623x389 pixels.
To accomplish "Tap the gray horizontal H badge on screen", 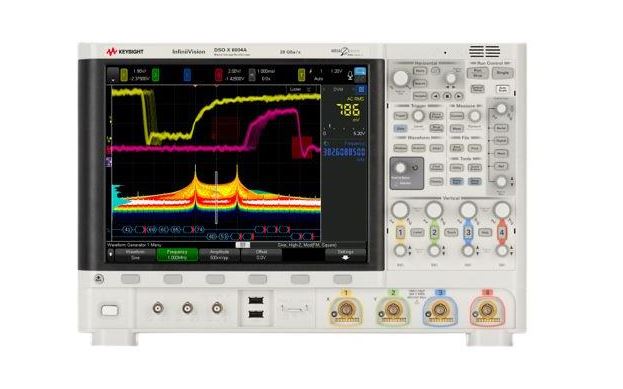I will tap(252, 74).
